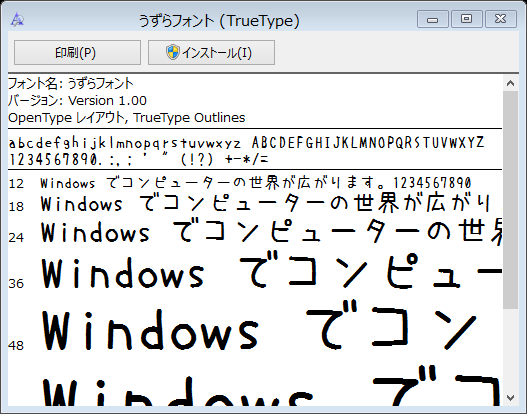The width and height of the screenshot is (527, 414).
Task: Maximize the font viewer window
Action: point(467,19)
